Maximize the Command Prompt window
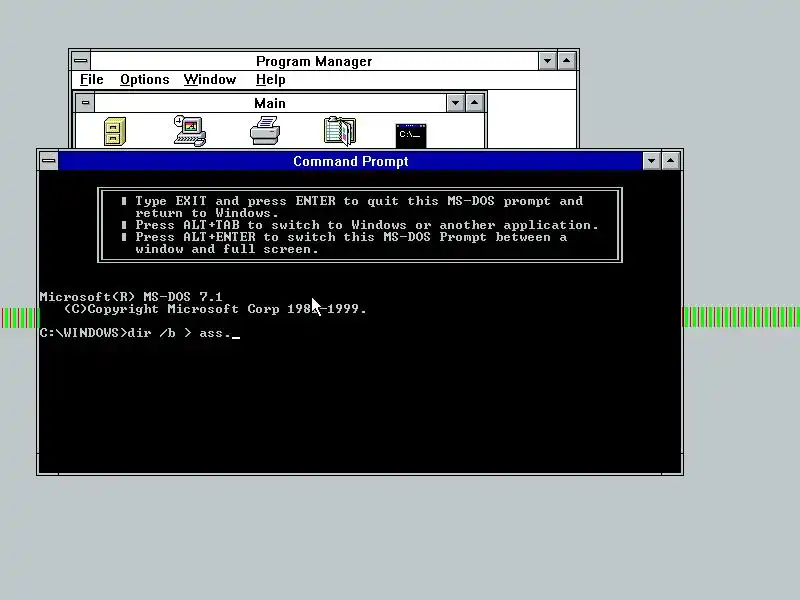Image resolution: width=800 pixels, height=600 pixels. [x=670, y=161]
